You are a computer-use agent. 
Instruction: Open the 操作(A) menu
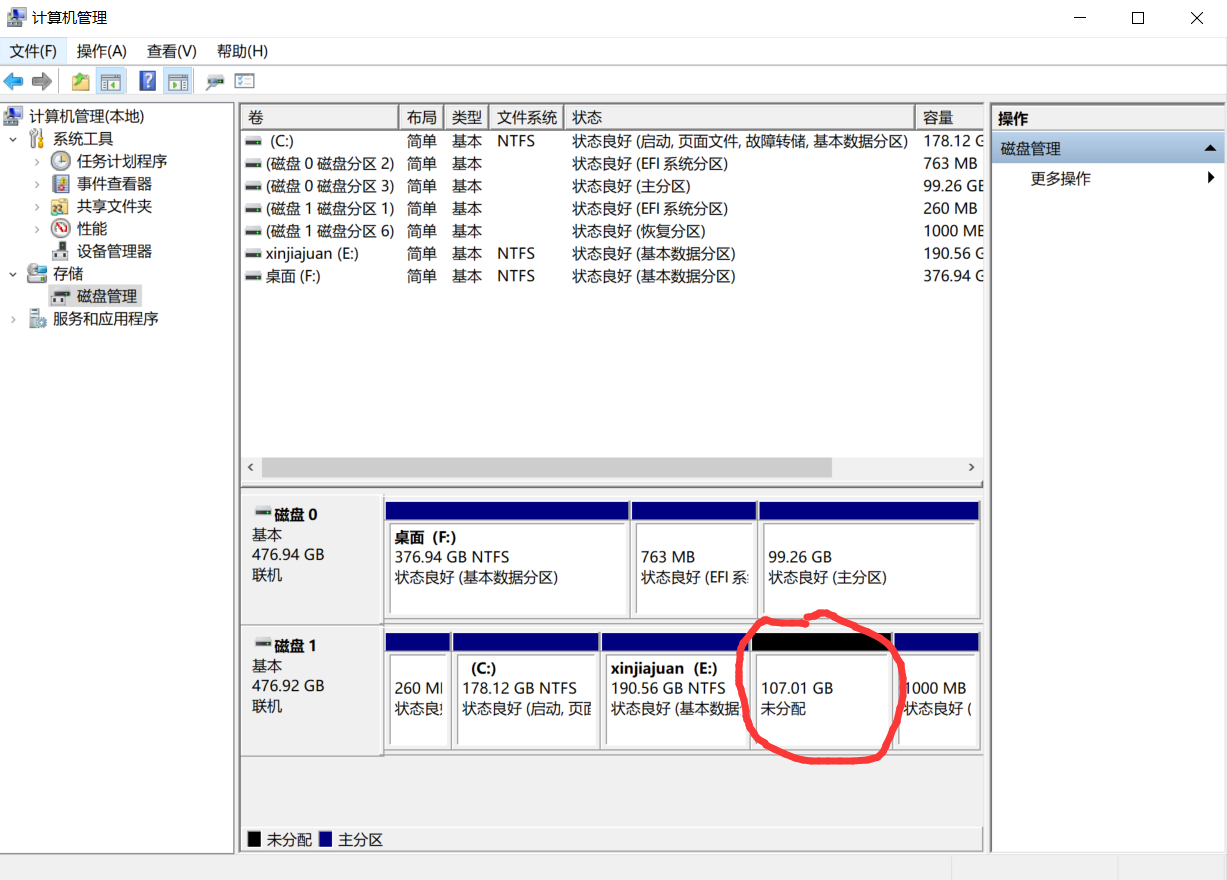pos(102,51)
